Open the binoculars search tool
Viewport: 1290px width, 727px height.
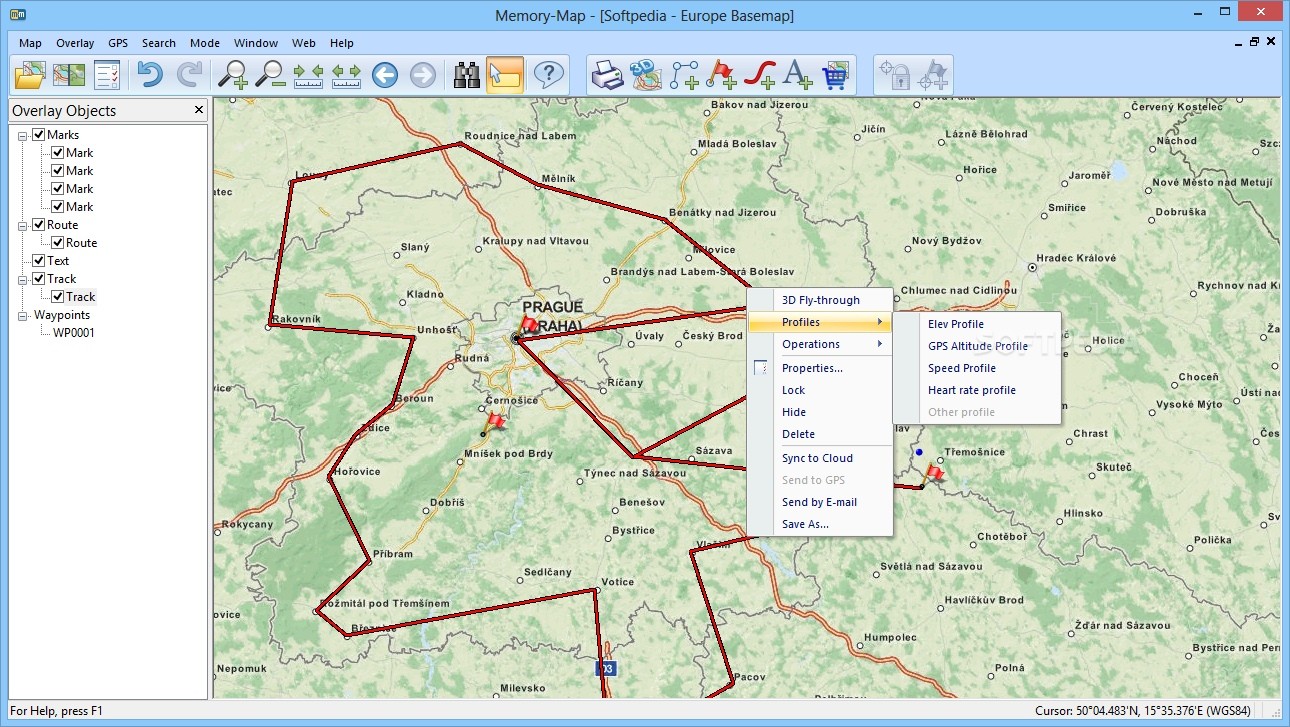[467, 75]
